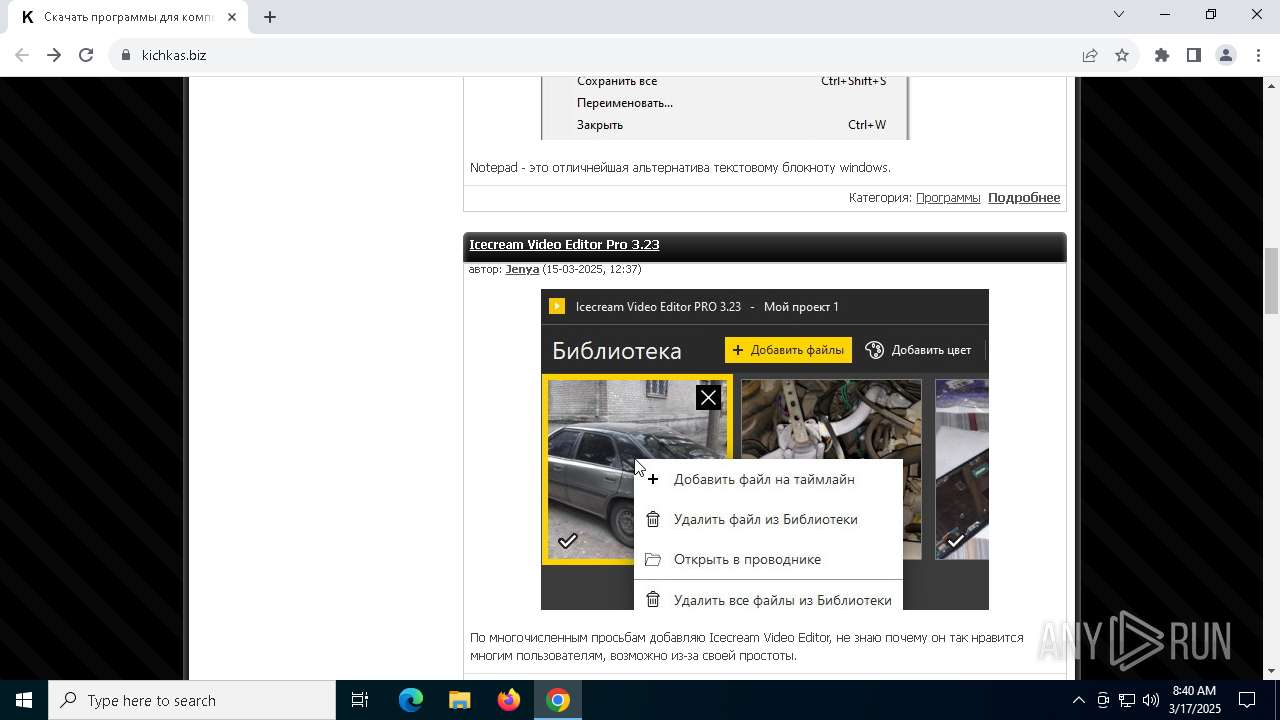Open the Icecream Video Editor Pro 3.23 title
This screenshot has width=1280, height=720.
tap(564, 244)
